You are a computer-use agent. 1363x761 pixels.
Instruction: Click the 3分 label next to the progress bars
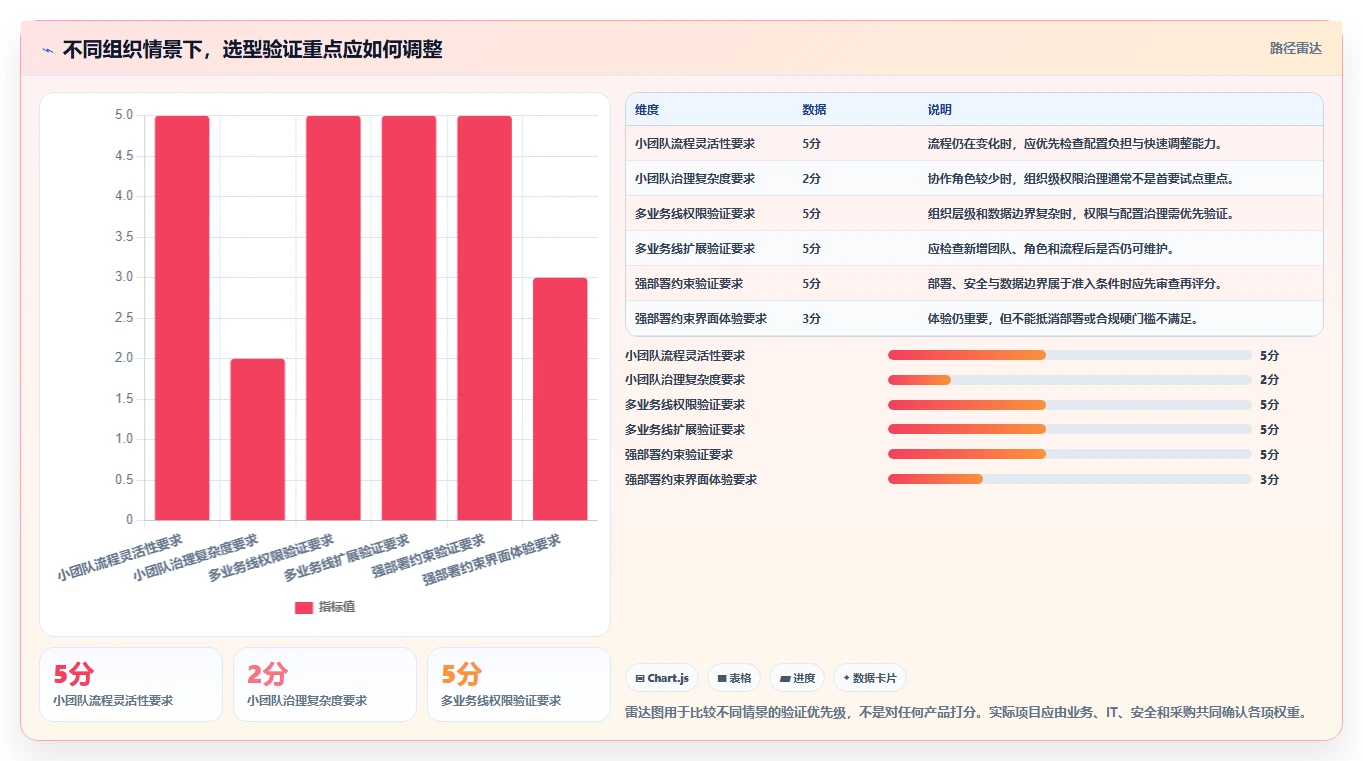1269,479
